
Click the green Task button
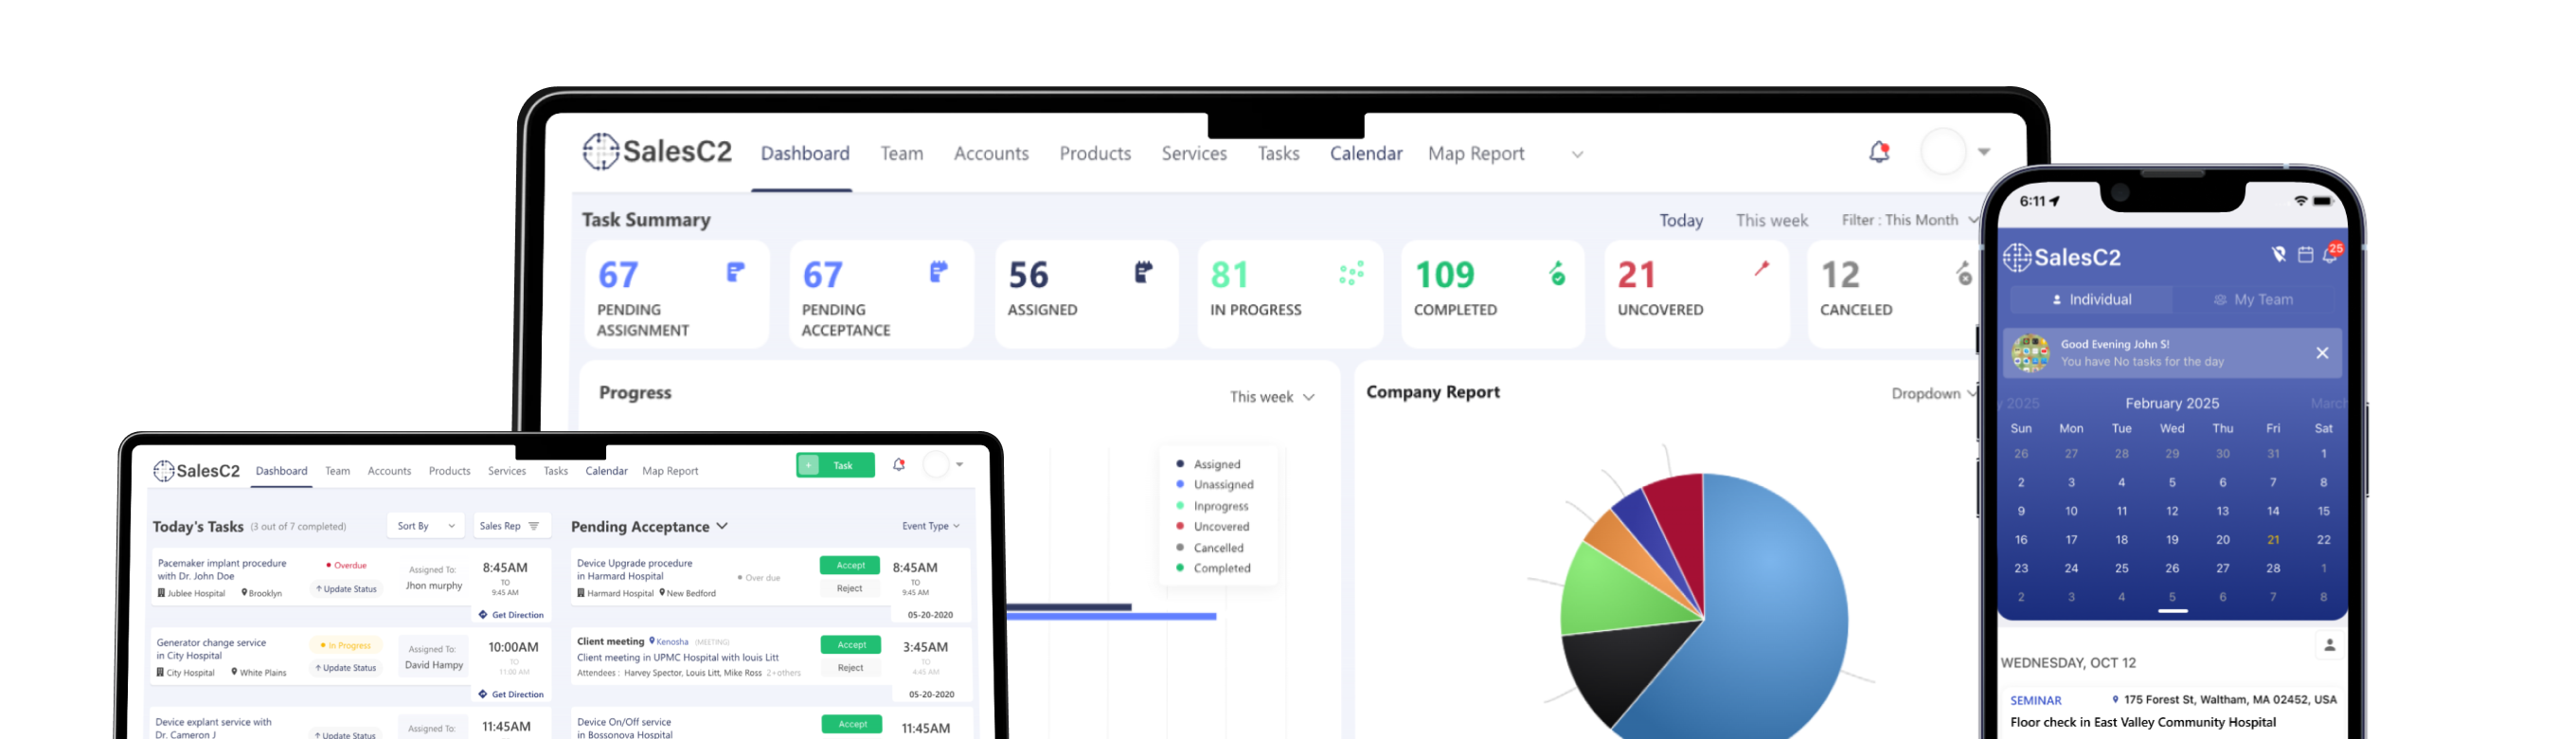pyautogui.click(x=835, y=465)
